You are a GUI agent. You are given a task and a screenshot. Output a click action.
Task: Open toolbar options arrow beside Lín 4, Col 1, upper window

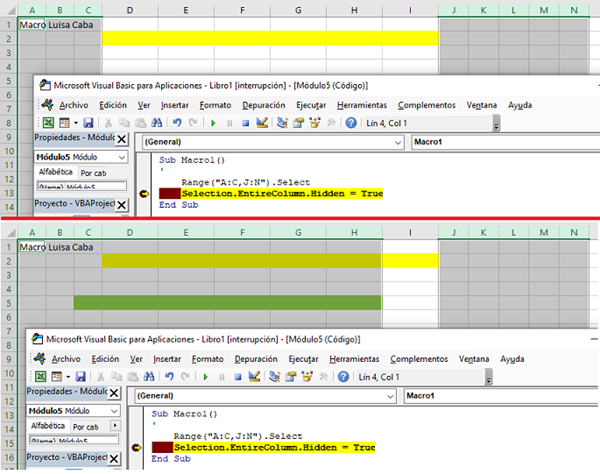click(496, 123)
